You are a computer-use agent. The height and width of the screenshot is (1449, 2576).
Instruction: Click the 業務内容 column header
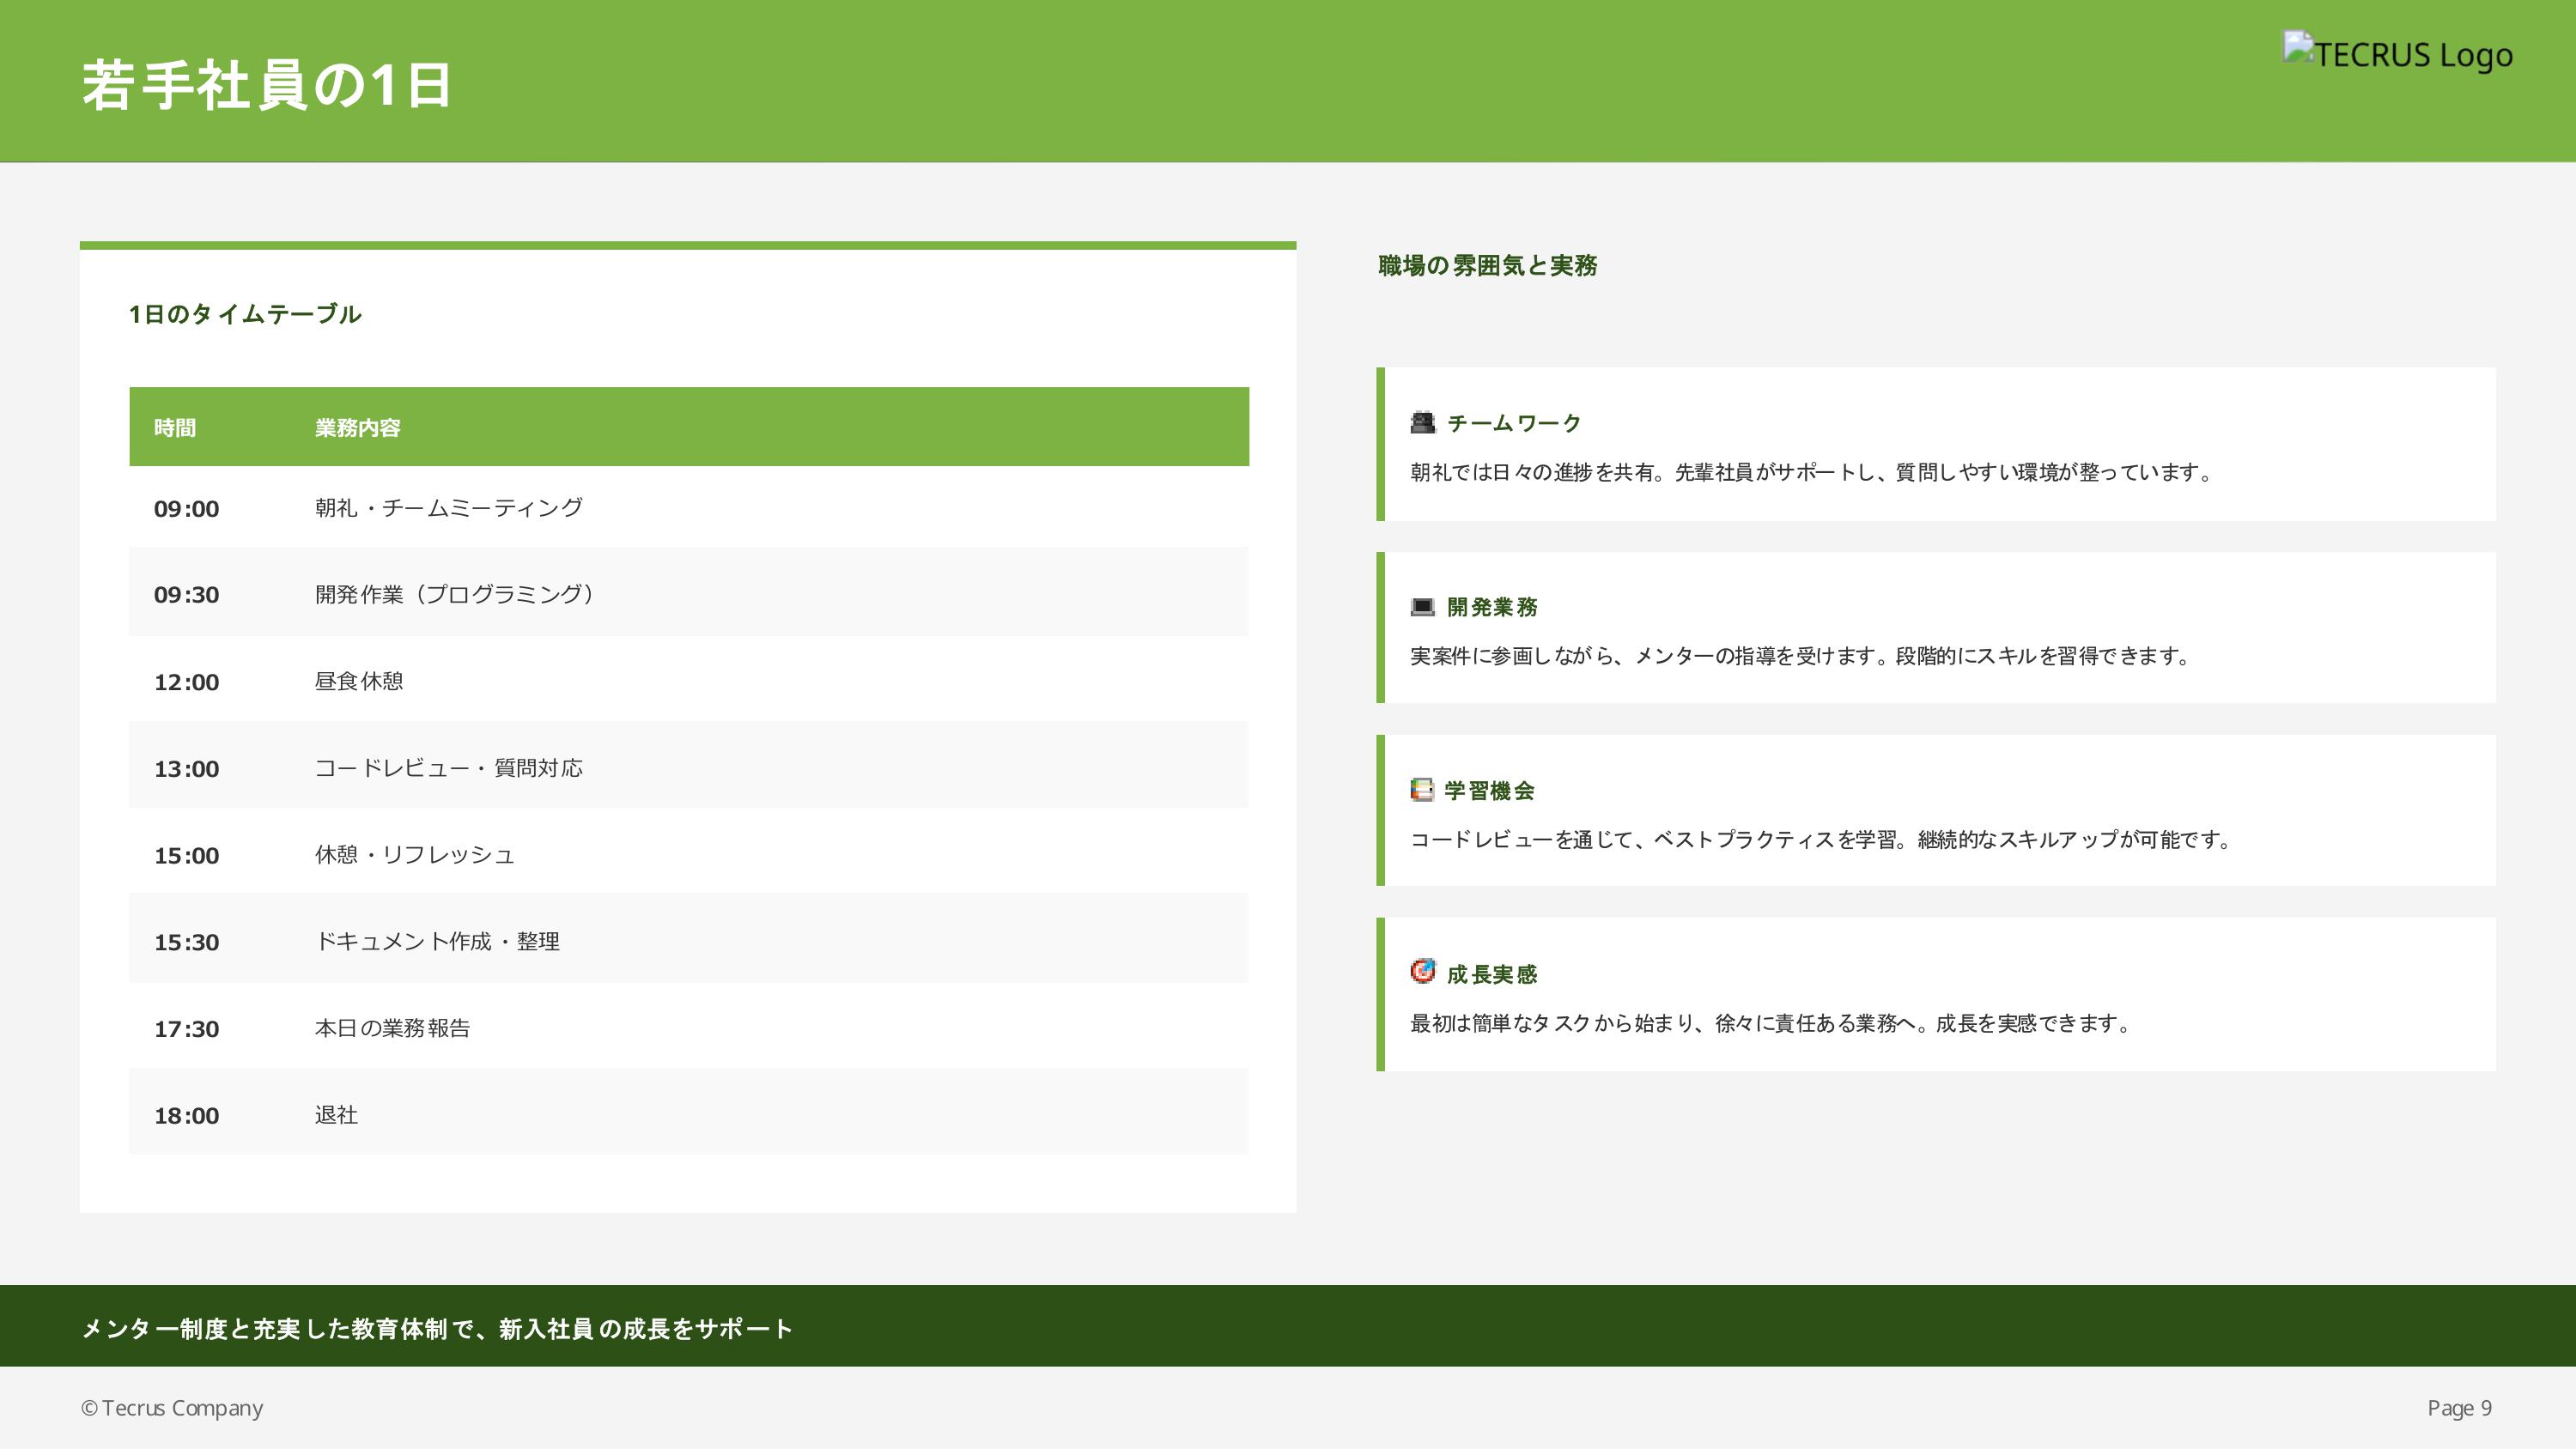tap(357, 428)
